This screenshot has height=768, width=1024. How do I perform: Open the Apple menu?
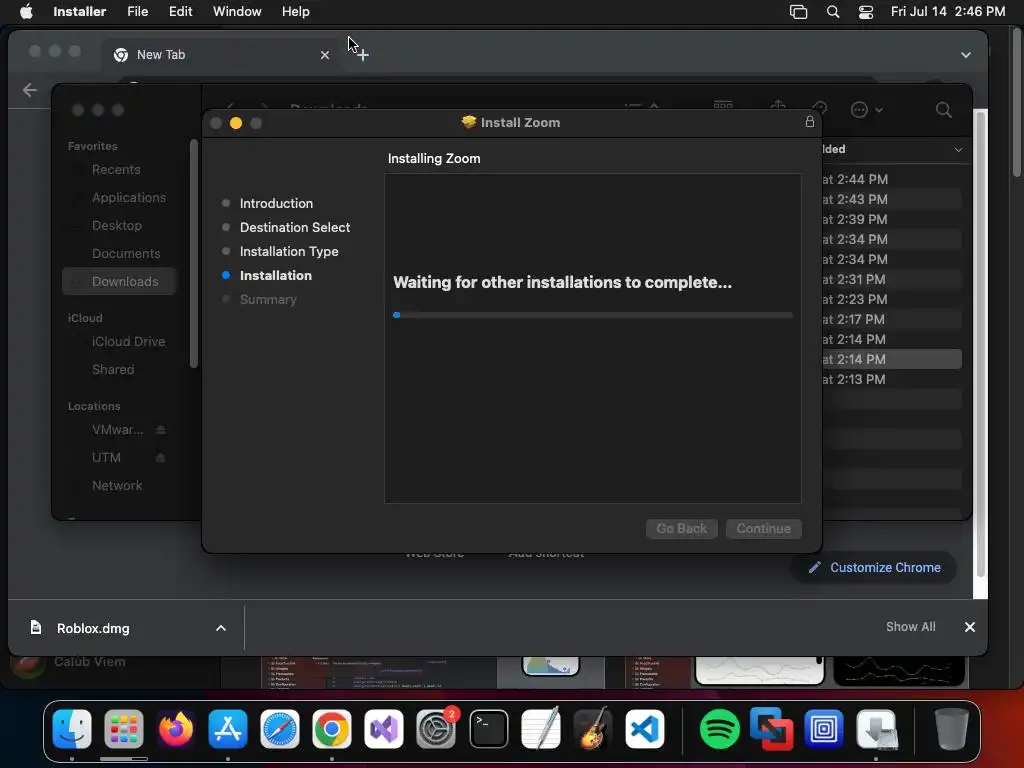click(x=26, y=11)
